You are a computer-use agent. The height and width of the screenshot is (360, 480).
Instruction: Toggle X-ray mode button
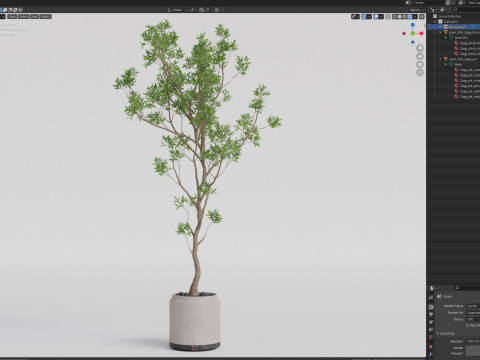(388, 17)
